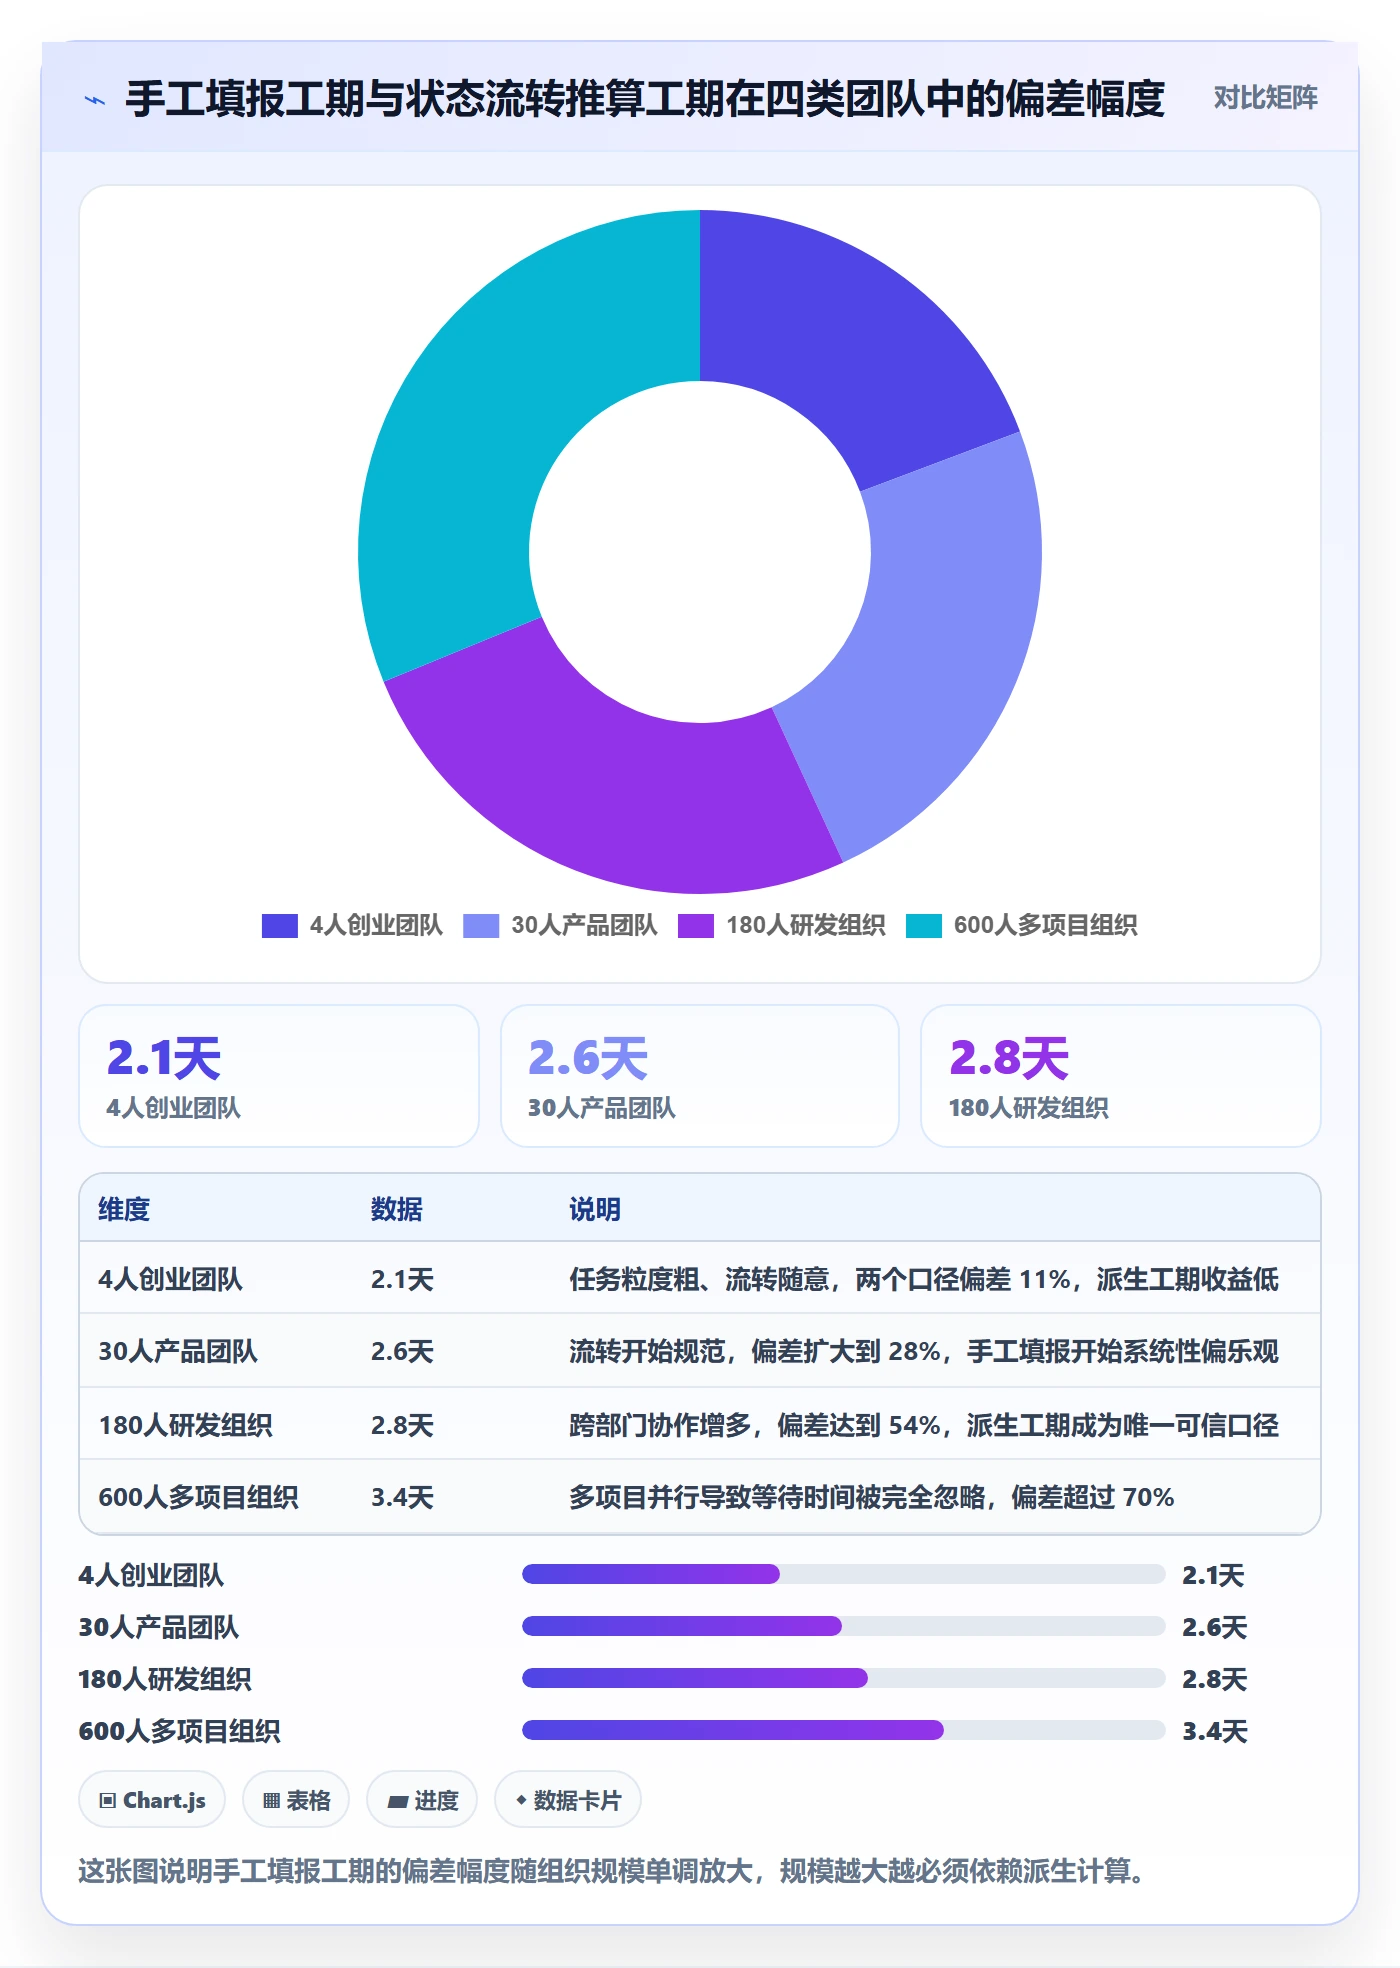The image size is (1400, 1968).
Task: Click the 维度 column header
Action: (124, 1209)
